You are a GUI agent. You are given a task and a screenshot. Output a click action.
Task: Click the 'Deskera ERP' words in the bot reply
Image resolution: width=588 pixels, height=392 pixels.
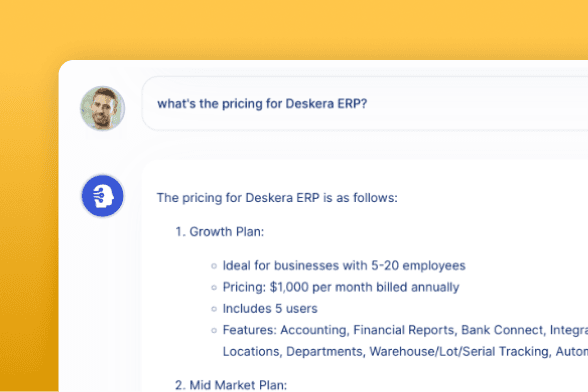[282, 198]
